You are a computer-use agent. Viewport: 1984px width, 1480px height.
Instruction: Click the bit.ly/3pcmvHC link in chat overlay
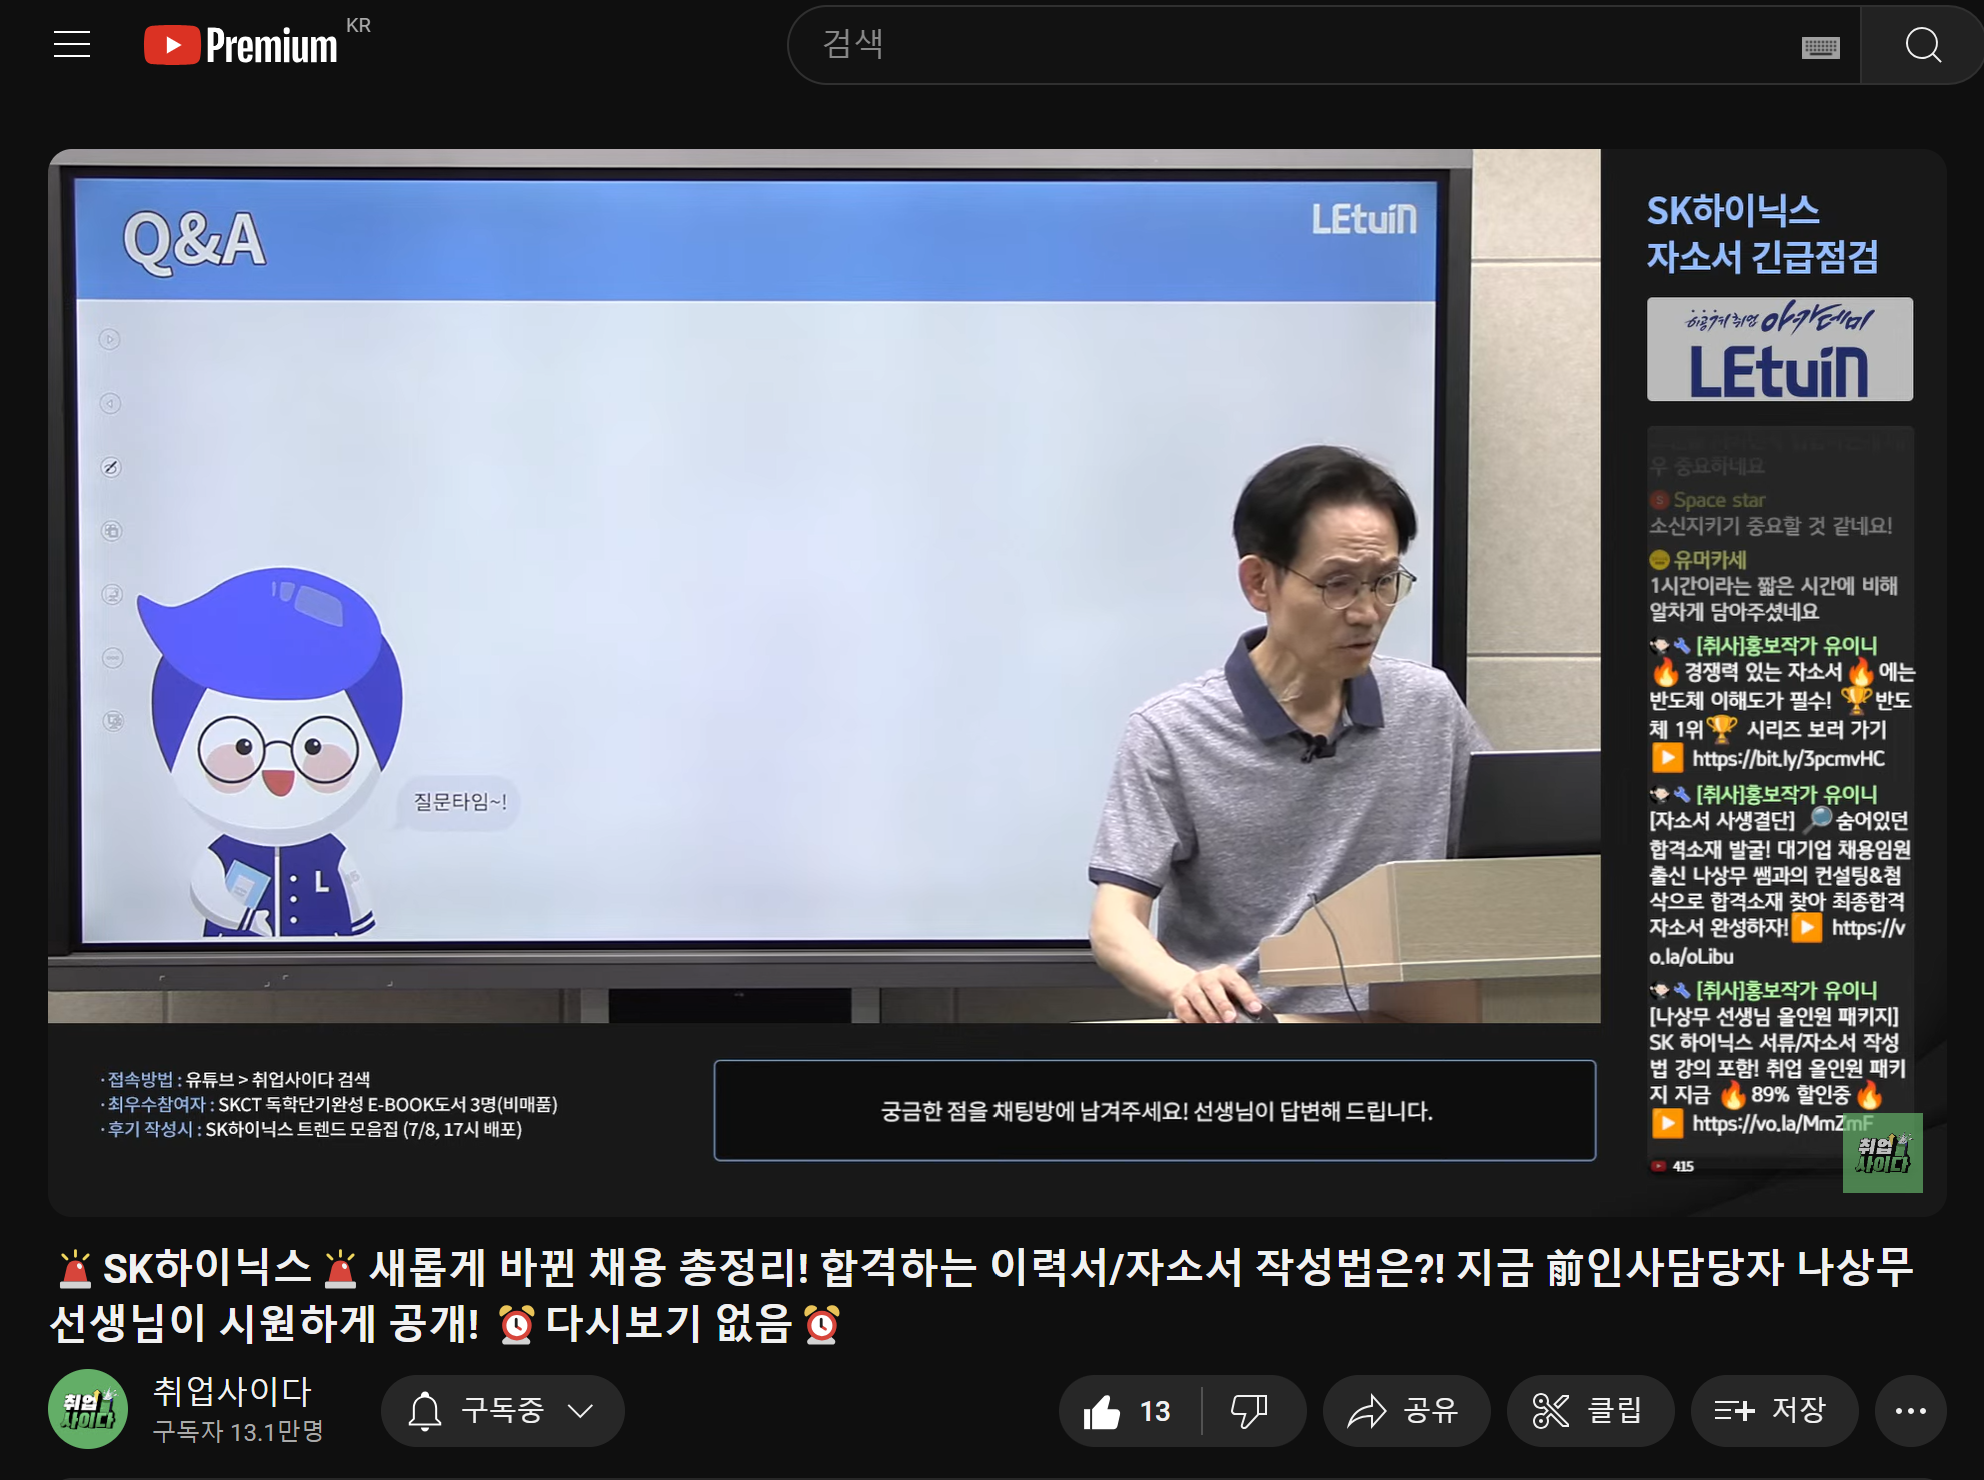coord(1788,759)
